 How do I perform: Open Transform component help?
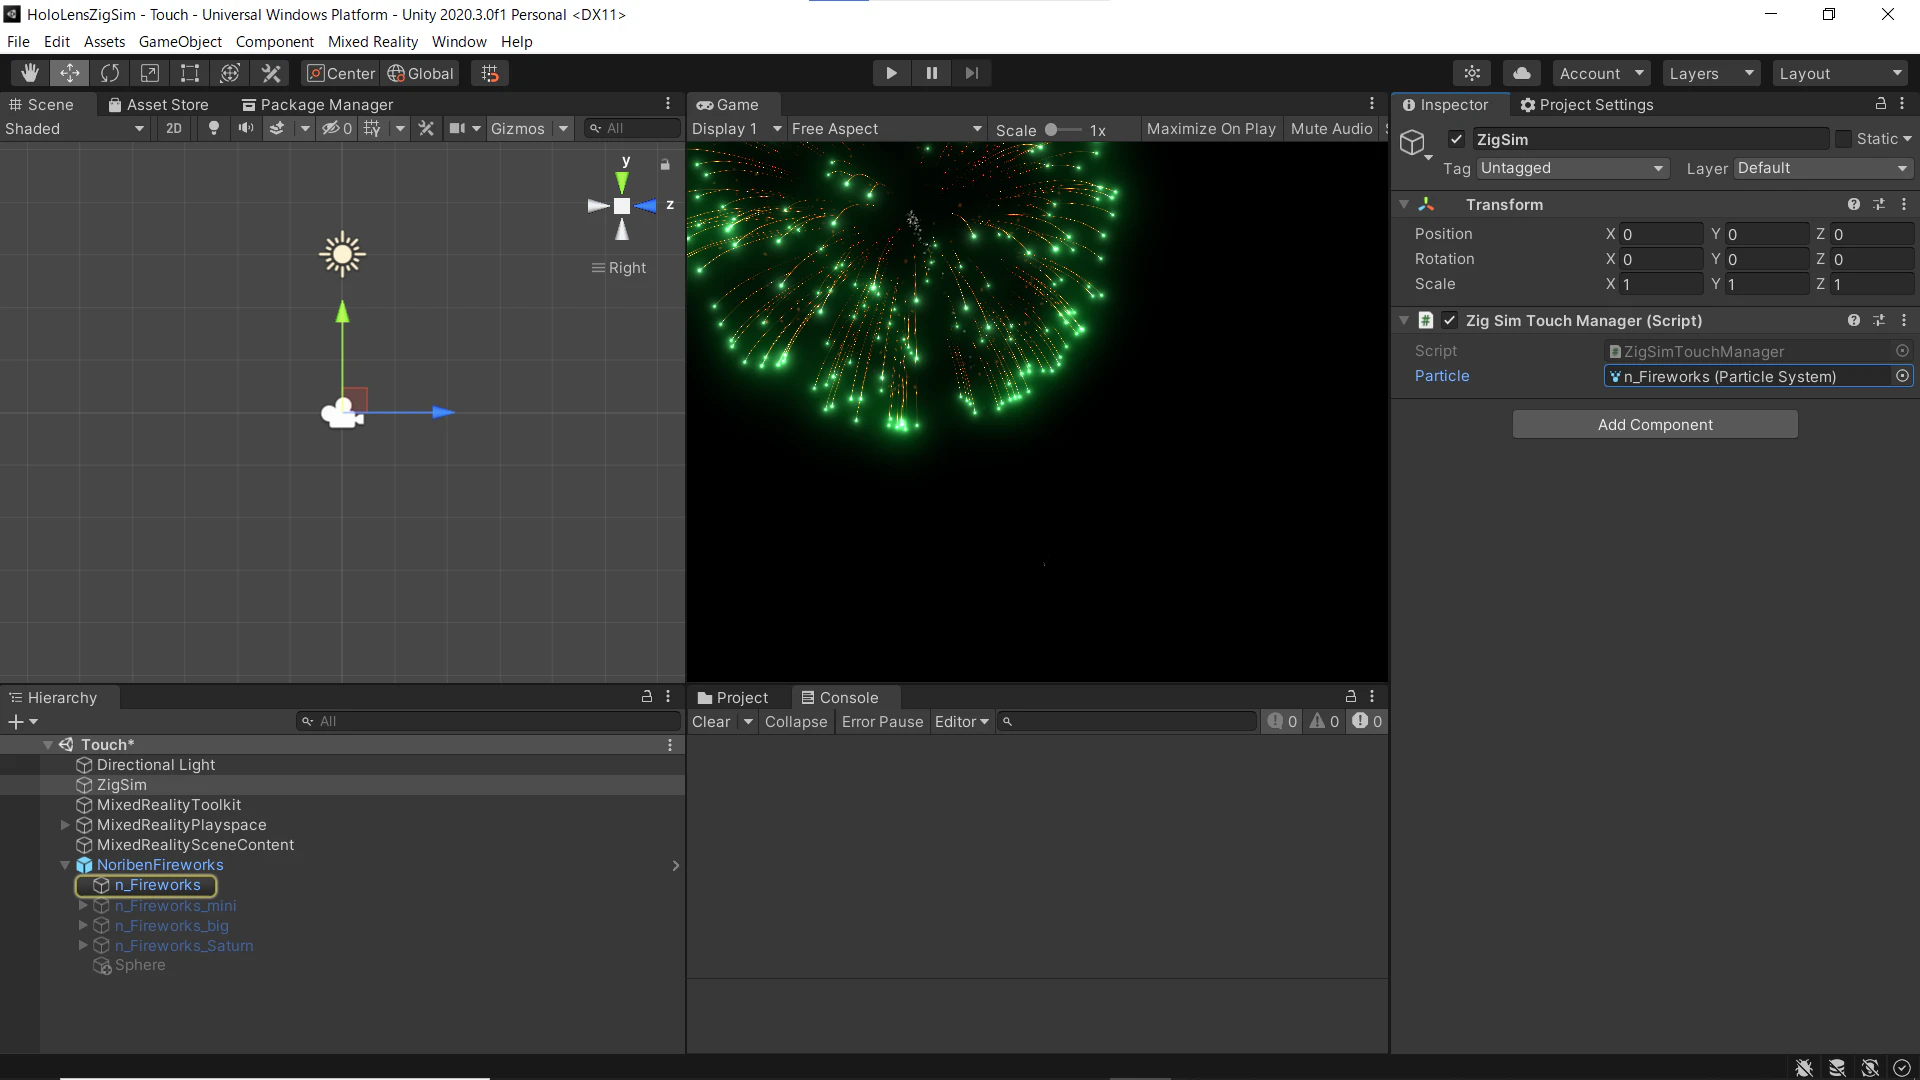coord(1854,204)
